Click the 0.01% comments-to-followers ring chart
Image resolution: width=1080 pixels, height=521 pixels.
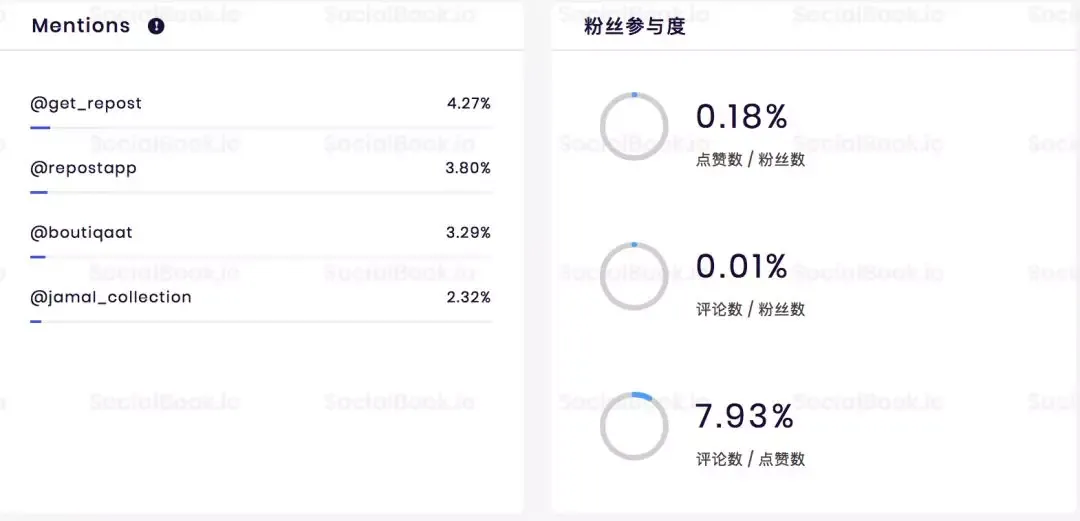(x=634, y=276)
